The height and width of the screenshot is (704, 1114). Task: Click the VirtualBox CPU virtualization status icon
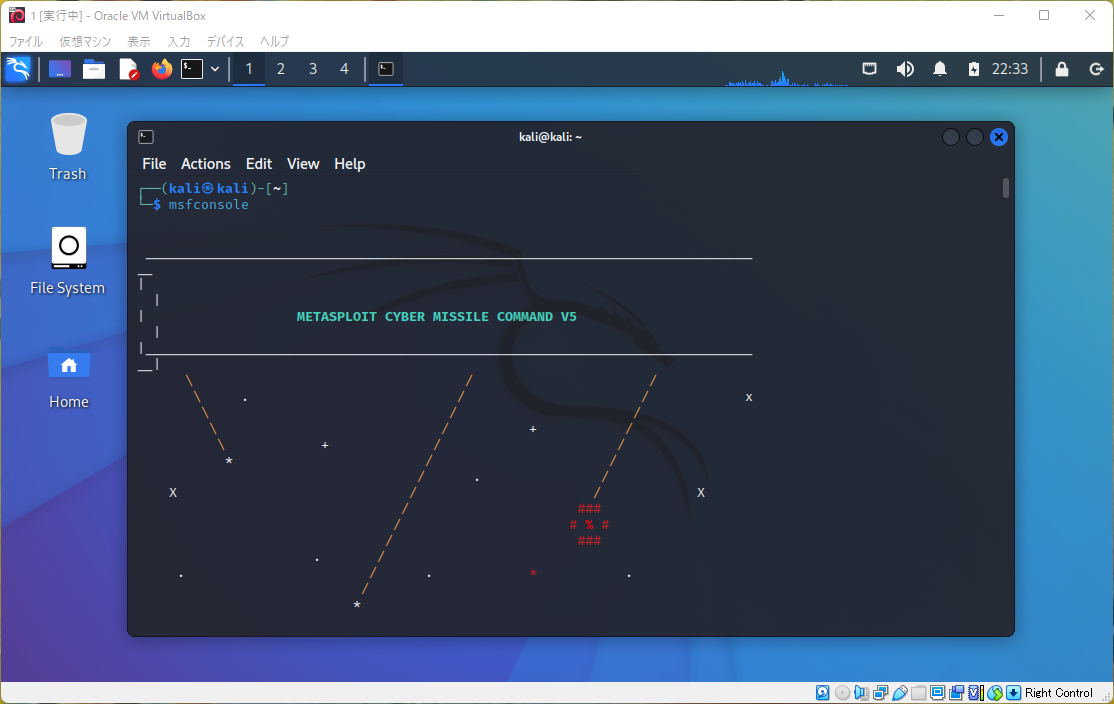pyautogui.click(x=975, y=693)
